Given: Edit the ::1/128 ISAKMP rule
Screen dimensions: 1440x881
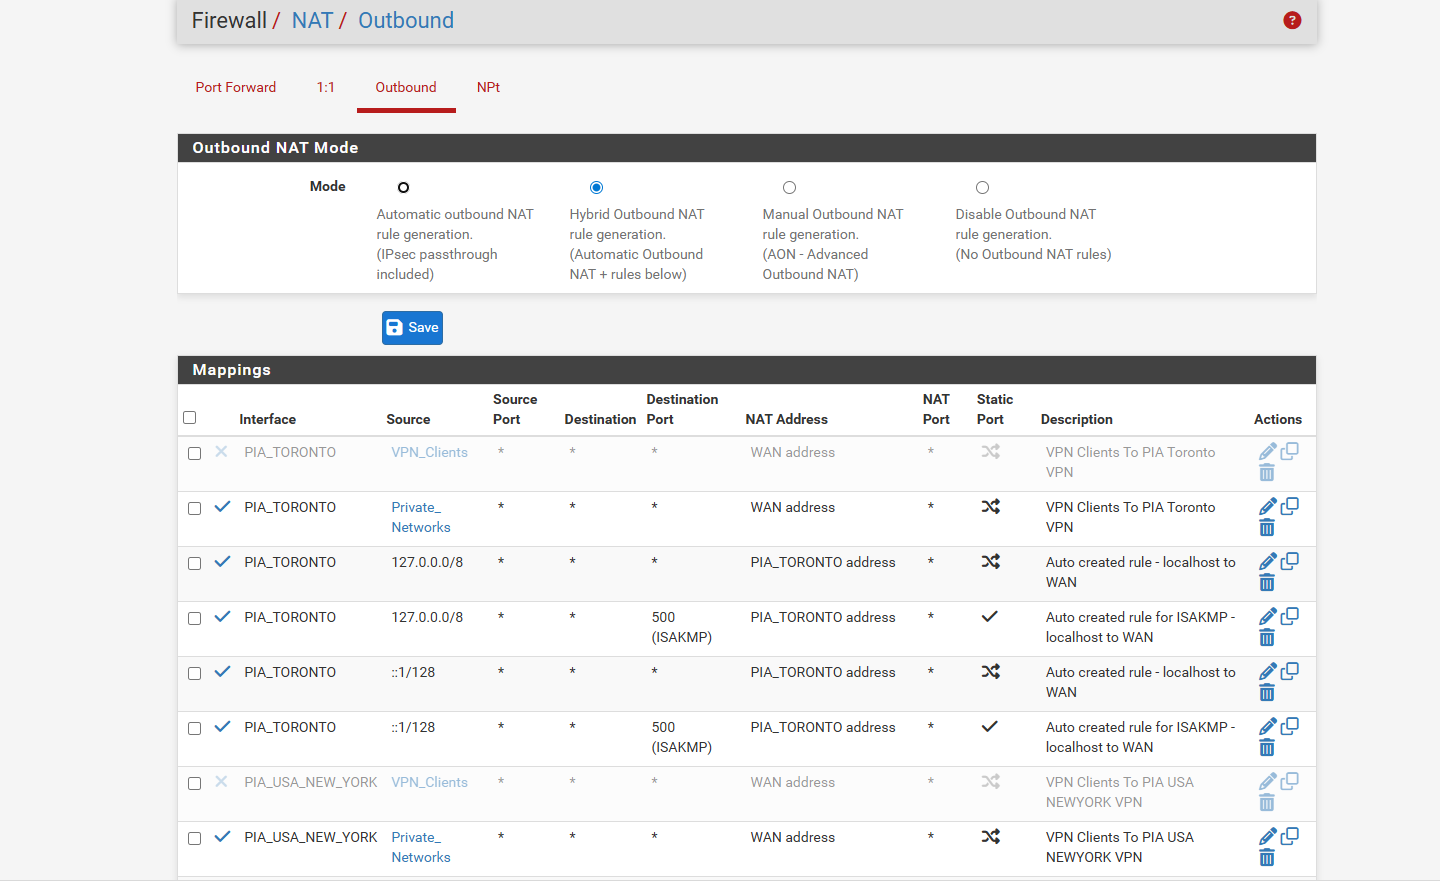Looking at the screenshot, I should [x=1267, y=727].
